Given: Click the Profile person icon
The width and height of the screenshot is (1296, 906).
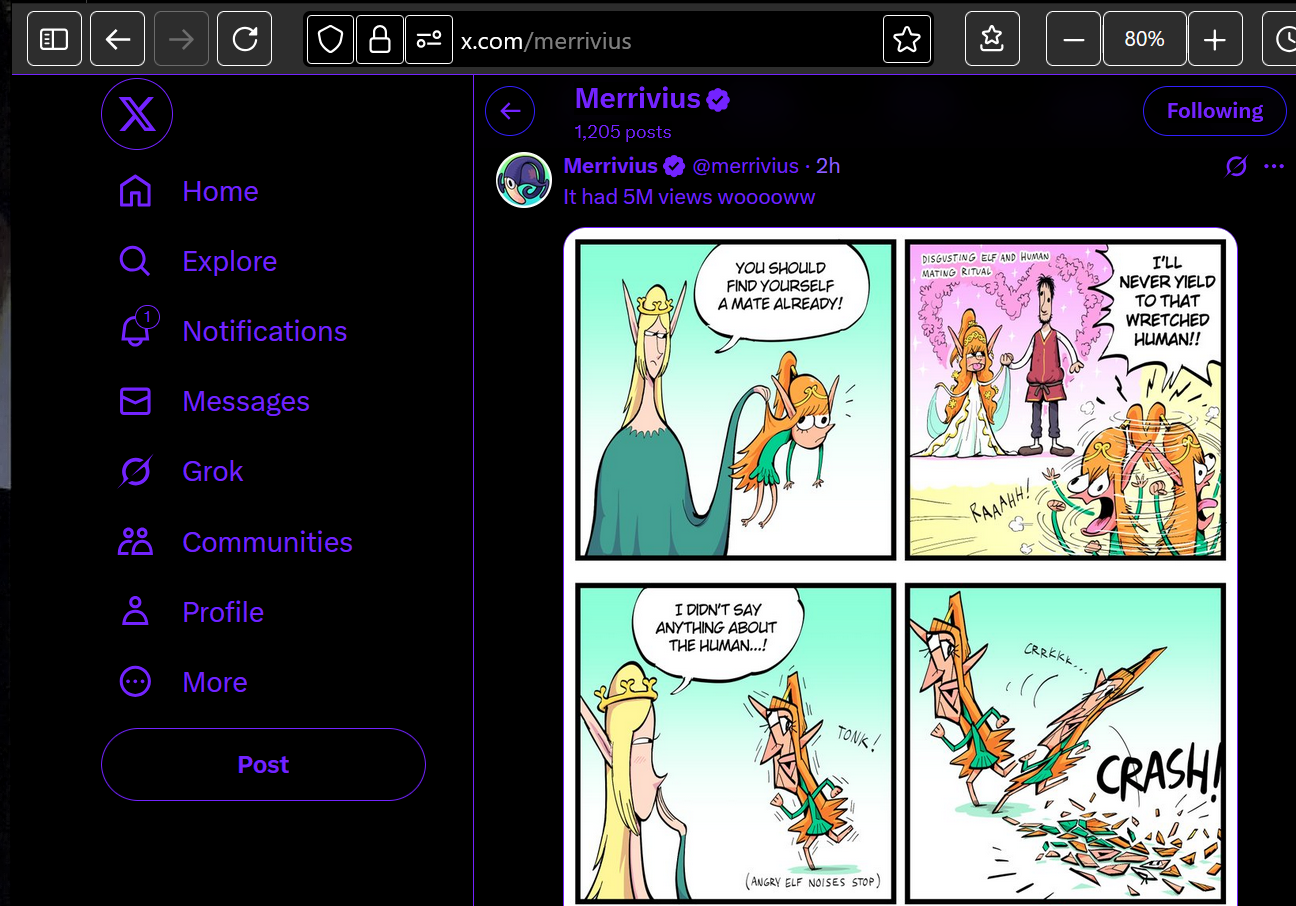Looking at the screenshot, I should click(135, 611).
